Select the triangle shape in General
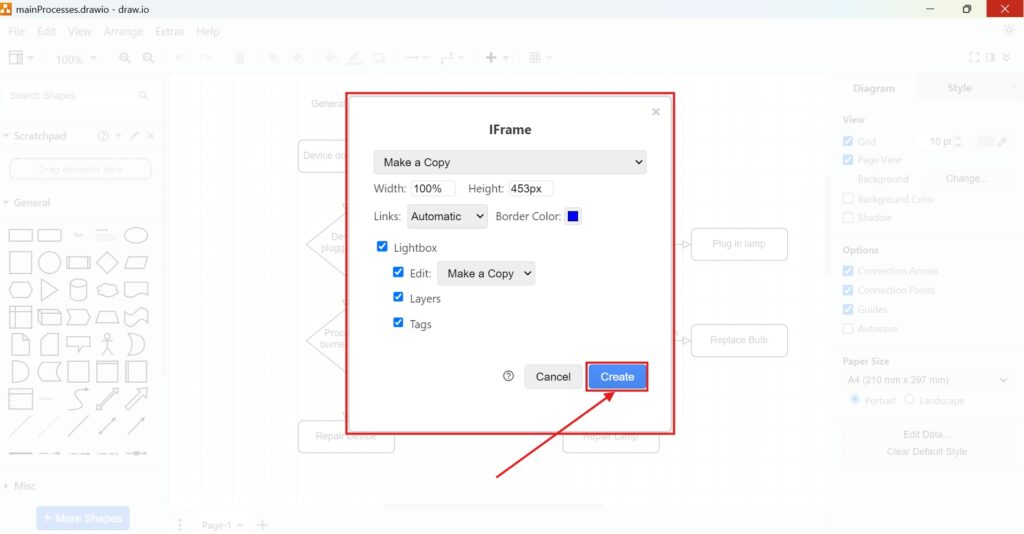Image resolution: width=1024 pixels, height=534 pixels. pyautogui.click(x=49, y=289)
